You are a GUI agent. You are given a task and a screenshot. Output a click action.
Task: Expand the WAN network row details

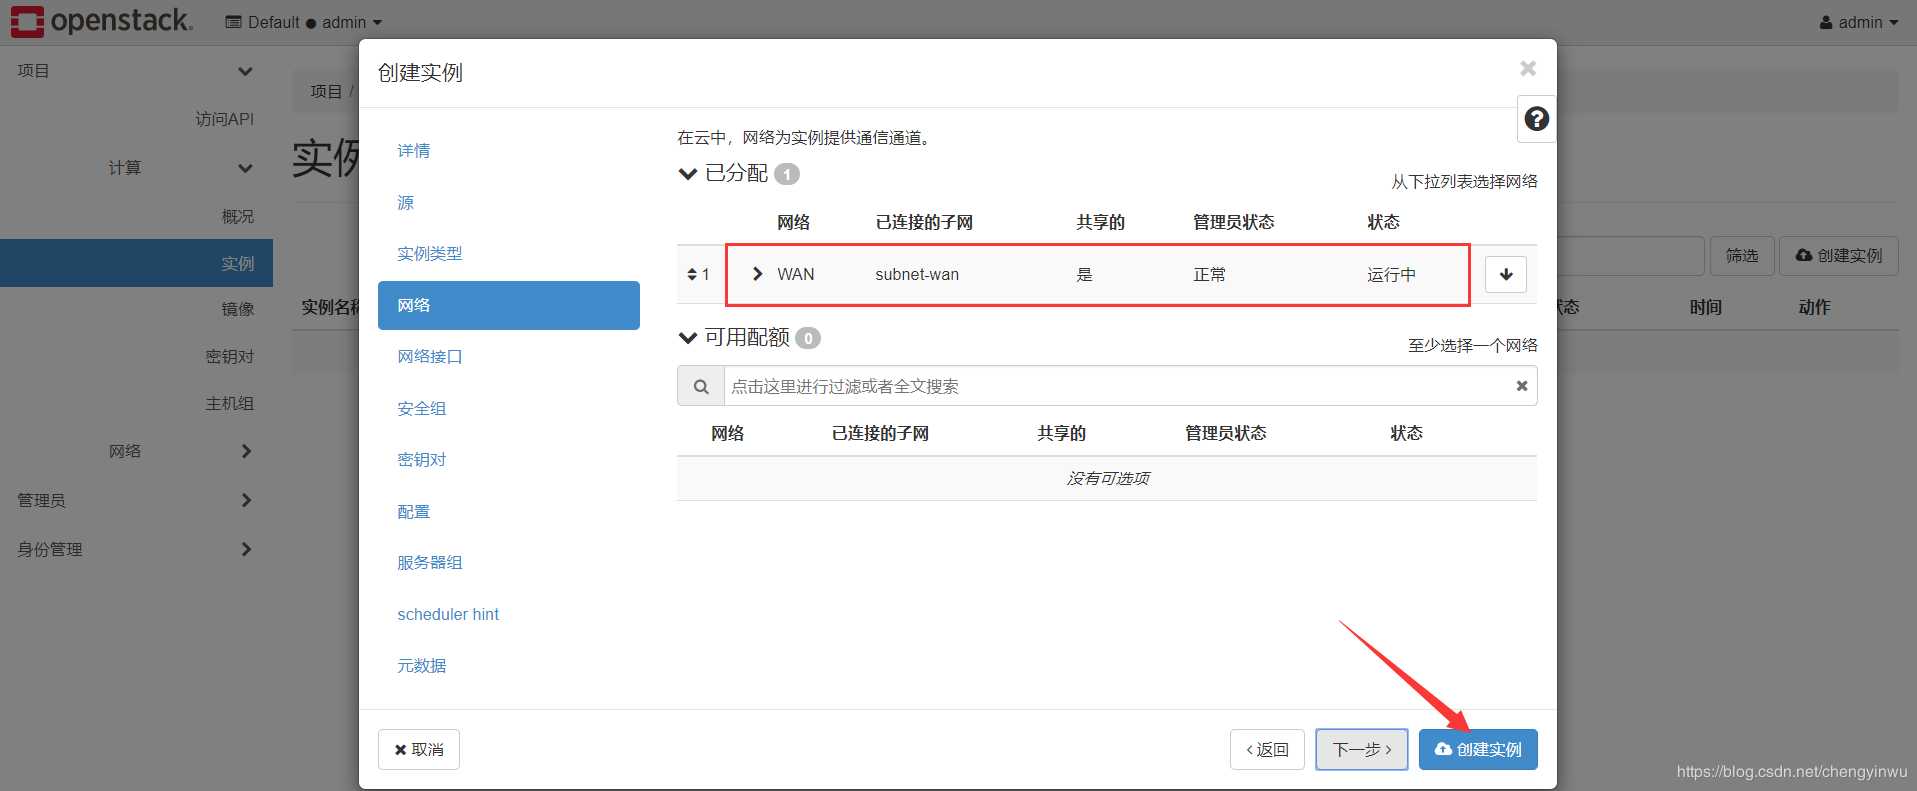757,274
